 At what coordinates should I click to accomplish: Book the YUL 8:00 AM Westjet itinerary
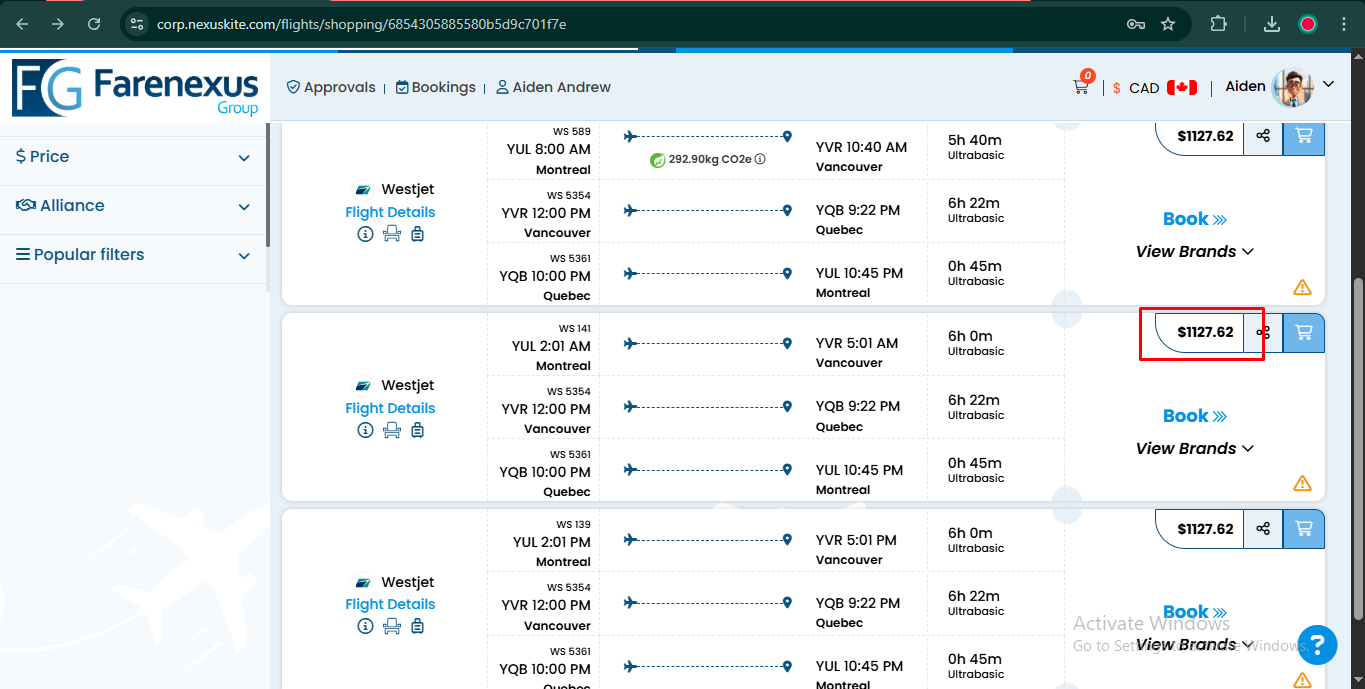tap(1195, 219)
